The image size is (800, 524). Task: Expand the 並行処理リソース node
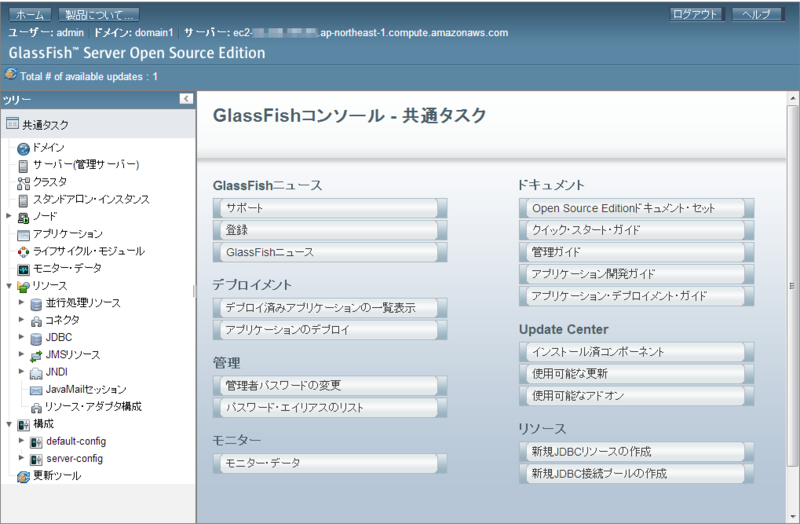[x=21, y=302]
